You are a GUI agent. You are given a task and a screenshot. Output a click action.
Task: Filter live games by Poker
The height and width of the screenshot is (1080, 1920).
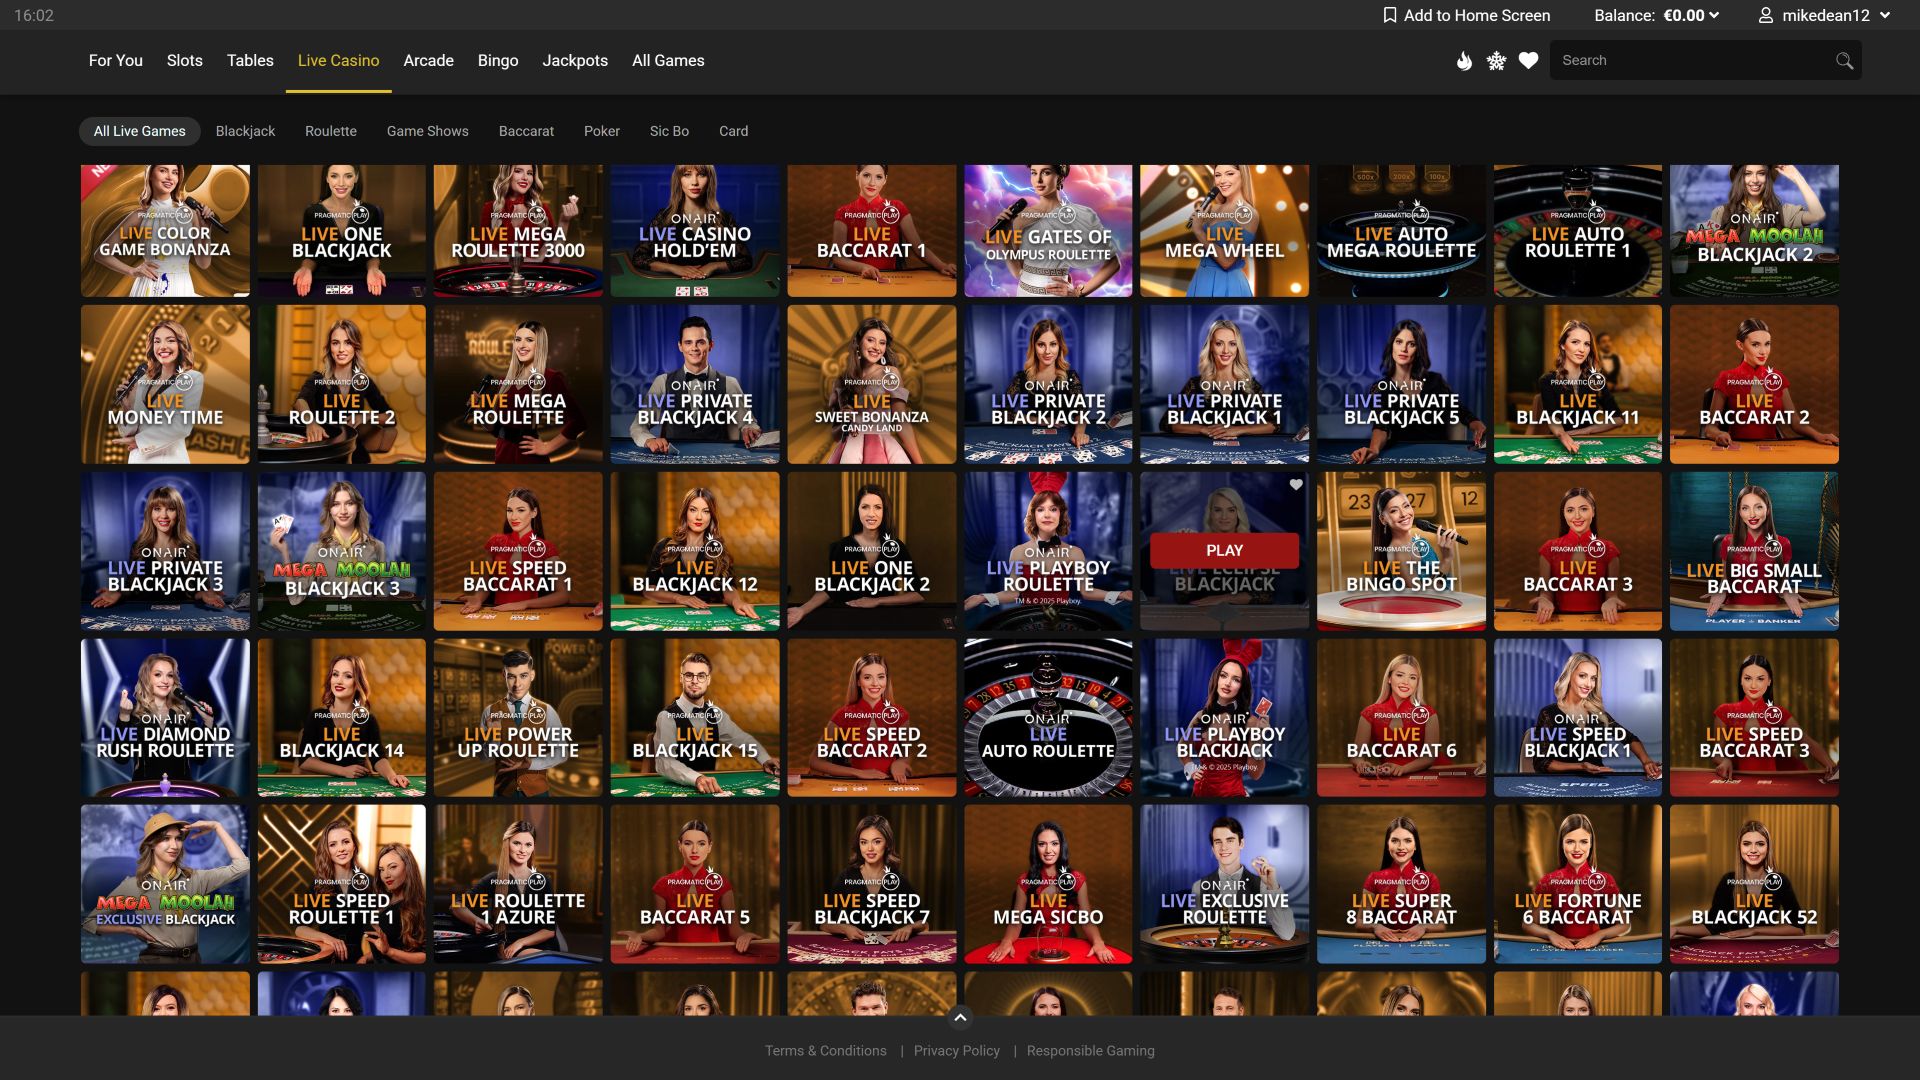[602, 131]
